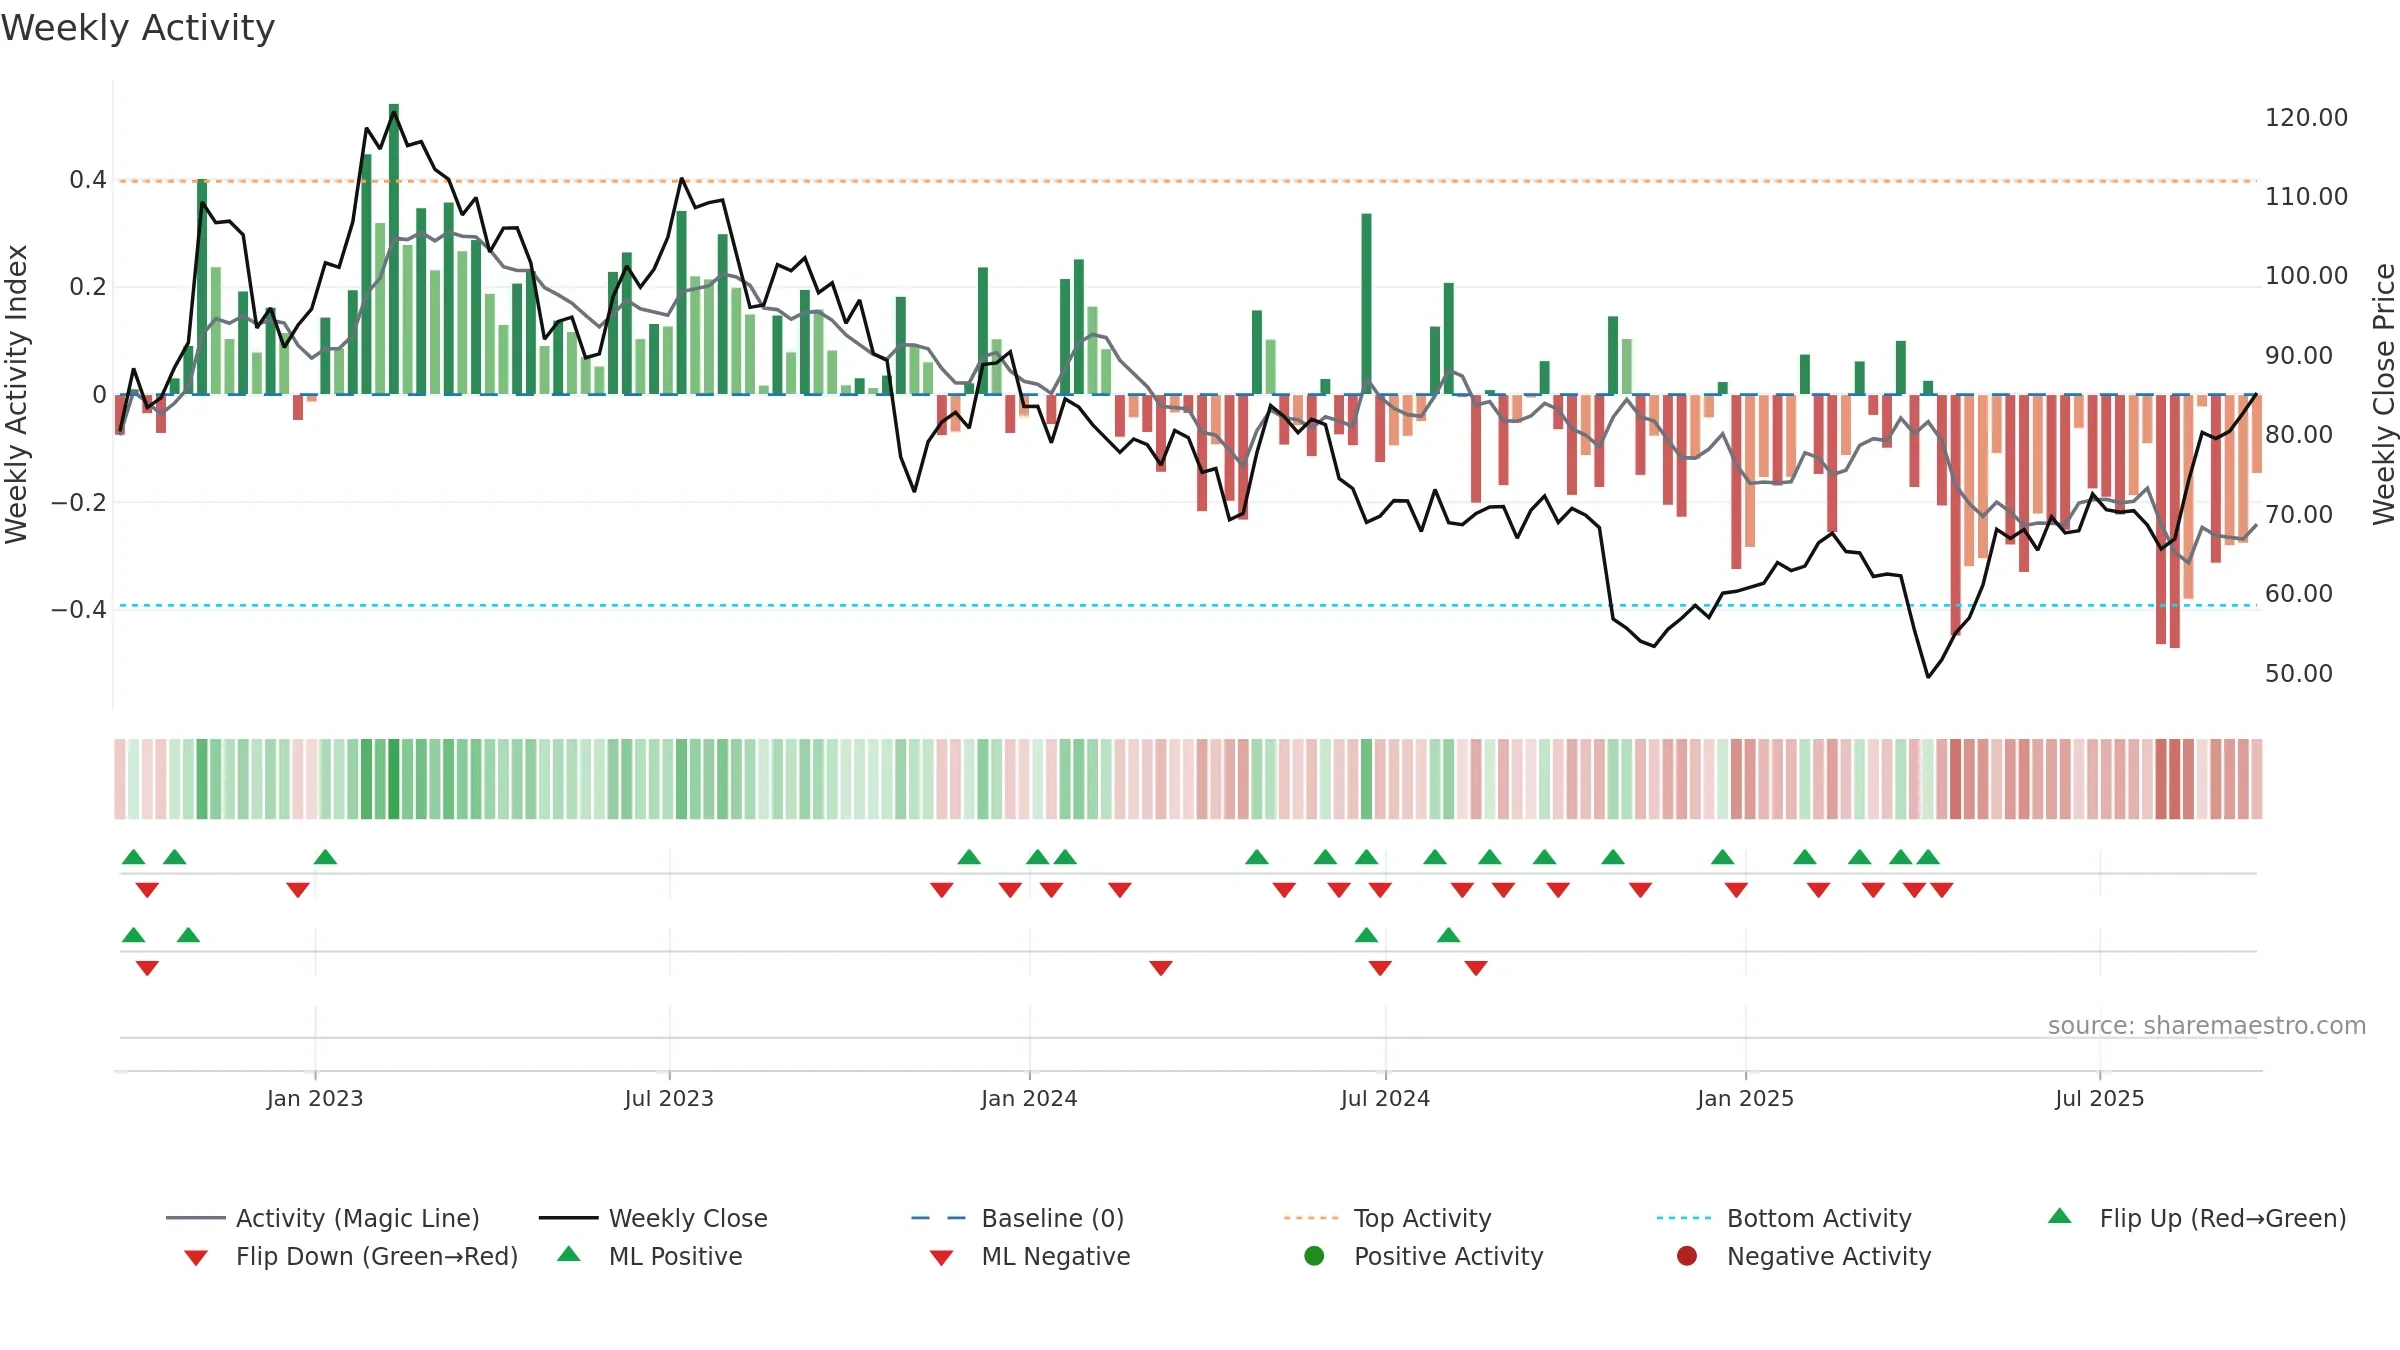Toggle Weekly Close legend entry
This screenshot has width=2400, height=1350.
[x=653, y=1218]
